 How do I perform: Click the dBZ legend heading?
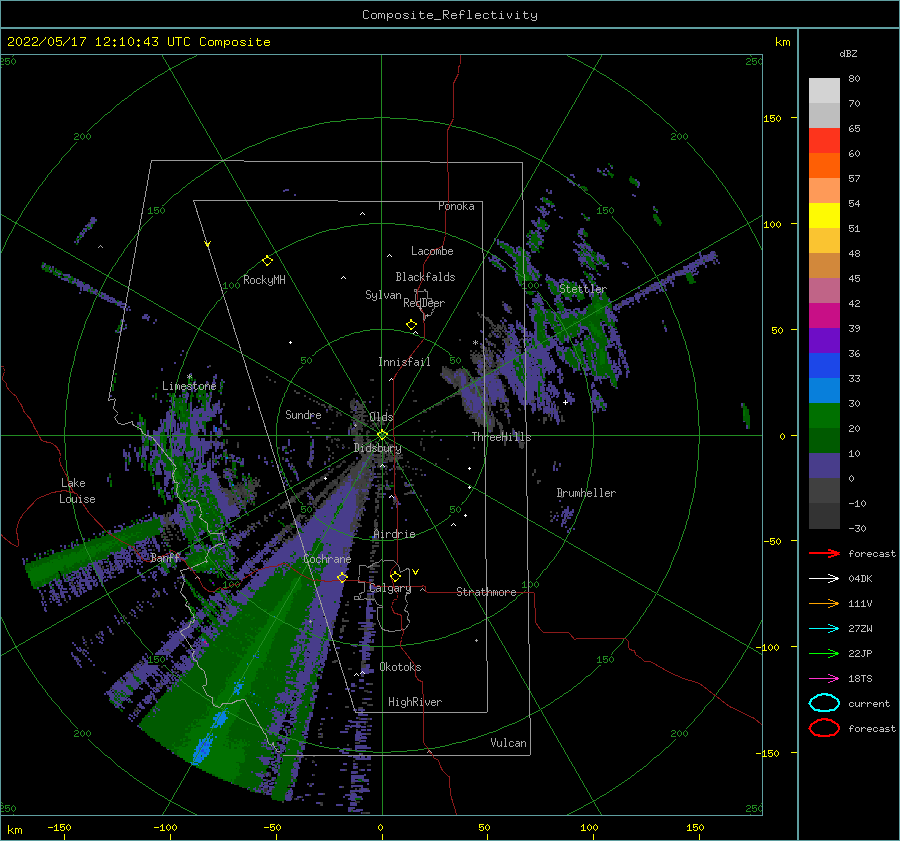click(848, 53)
